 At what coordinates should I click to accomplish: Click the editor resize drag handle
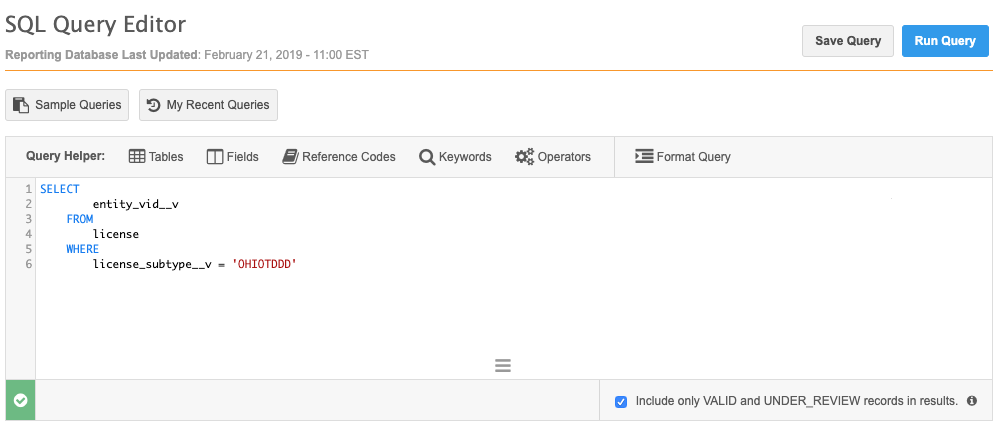click(503, 366)
